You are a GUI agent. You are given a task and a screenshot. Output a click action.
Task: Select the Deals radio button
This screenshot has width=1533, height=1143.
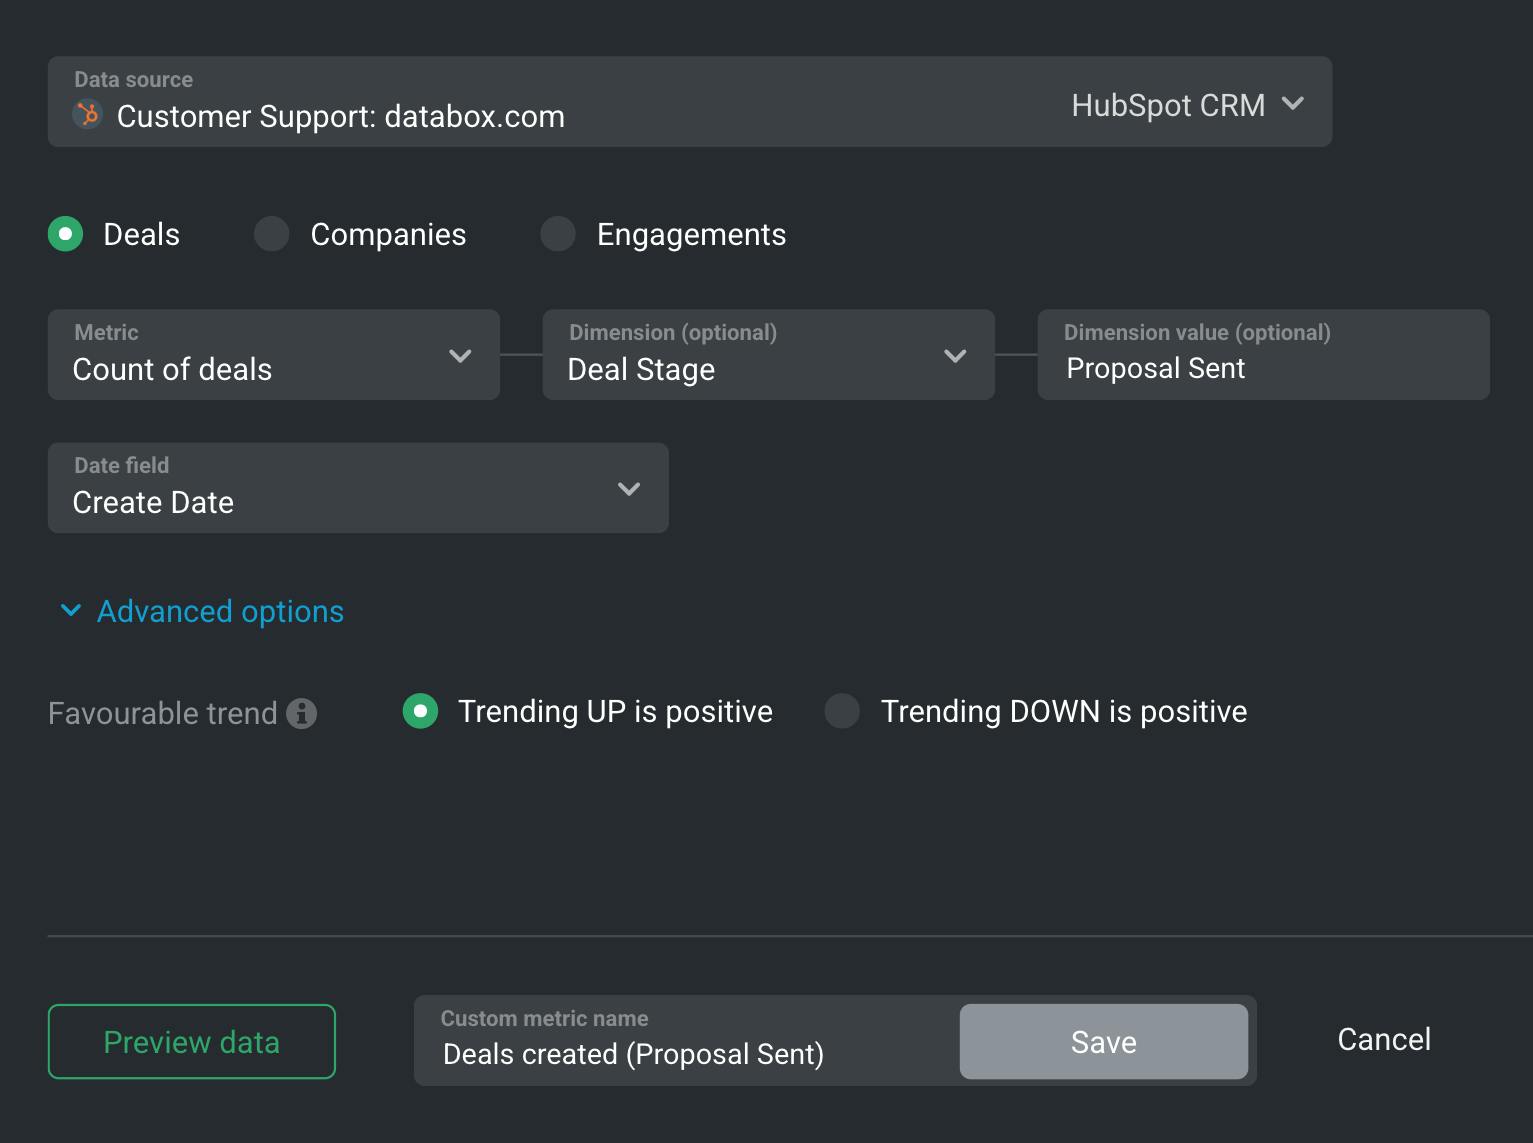(66, 234)
